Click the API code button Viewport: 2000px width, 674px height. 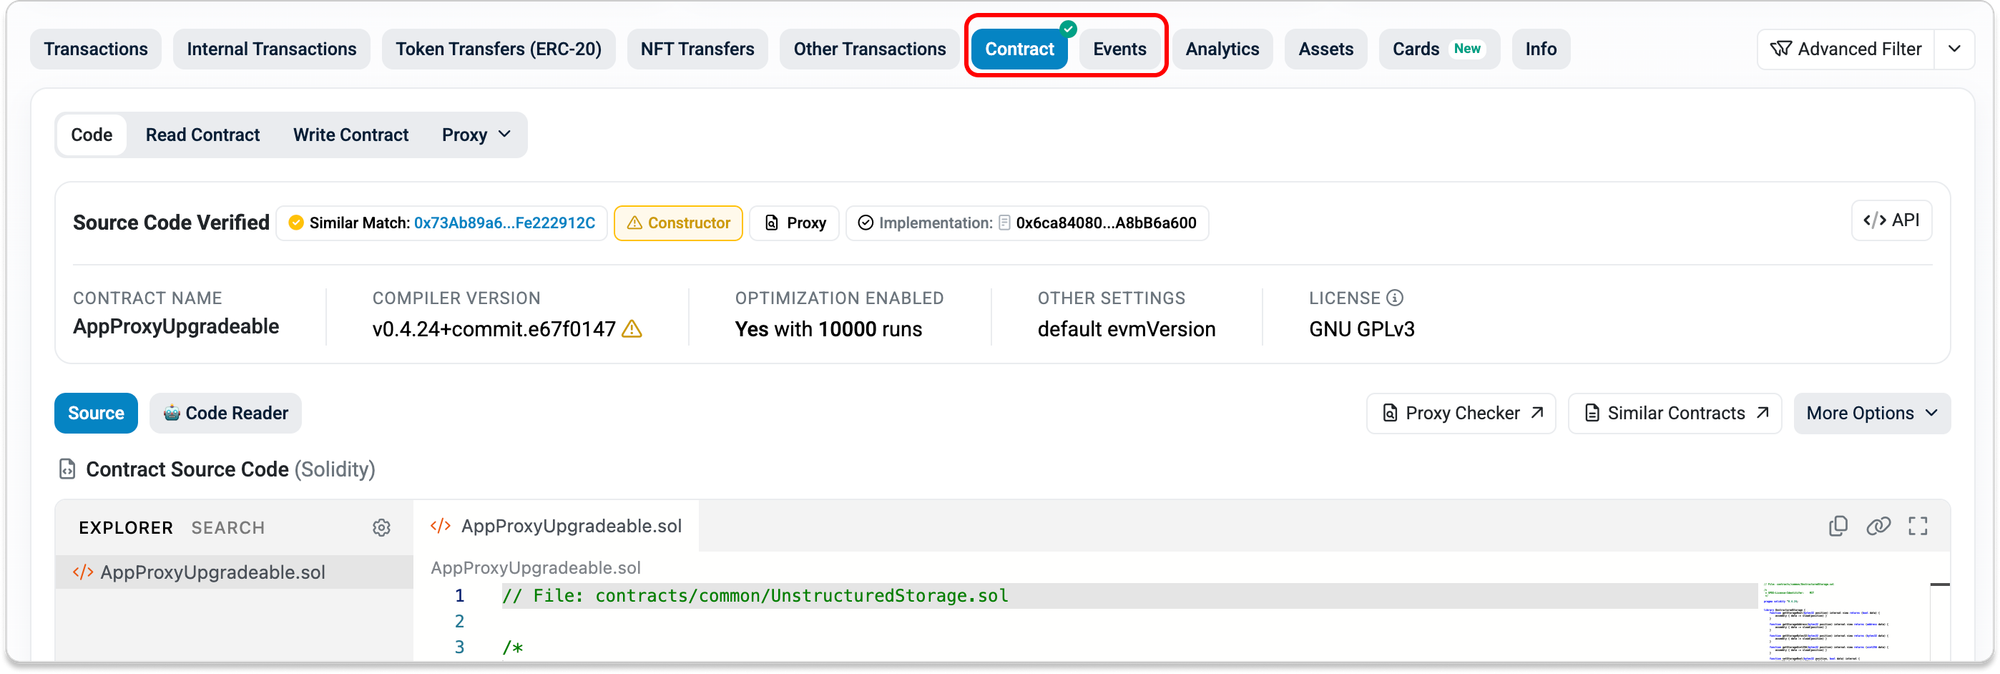1891,220
